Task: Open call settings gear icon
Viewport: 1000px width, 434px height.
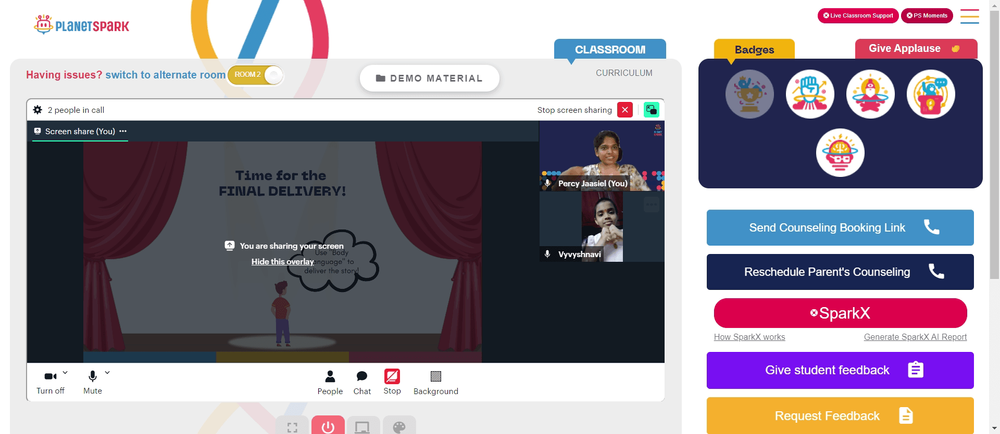Action: pyautogui.click(x=38, y=110)
